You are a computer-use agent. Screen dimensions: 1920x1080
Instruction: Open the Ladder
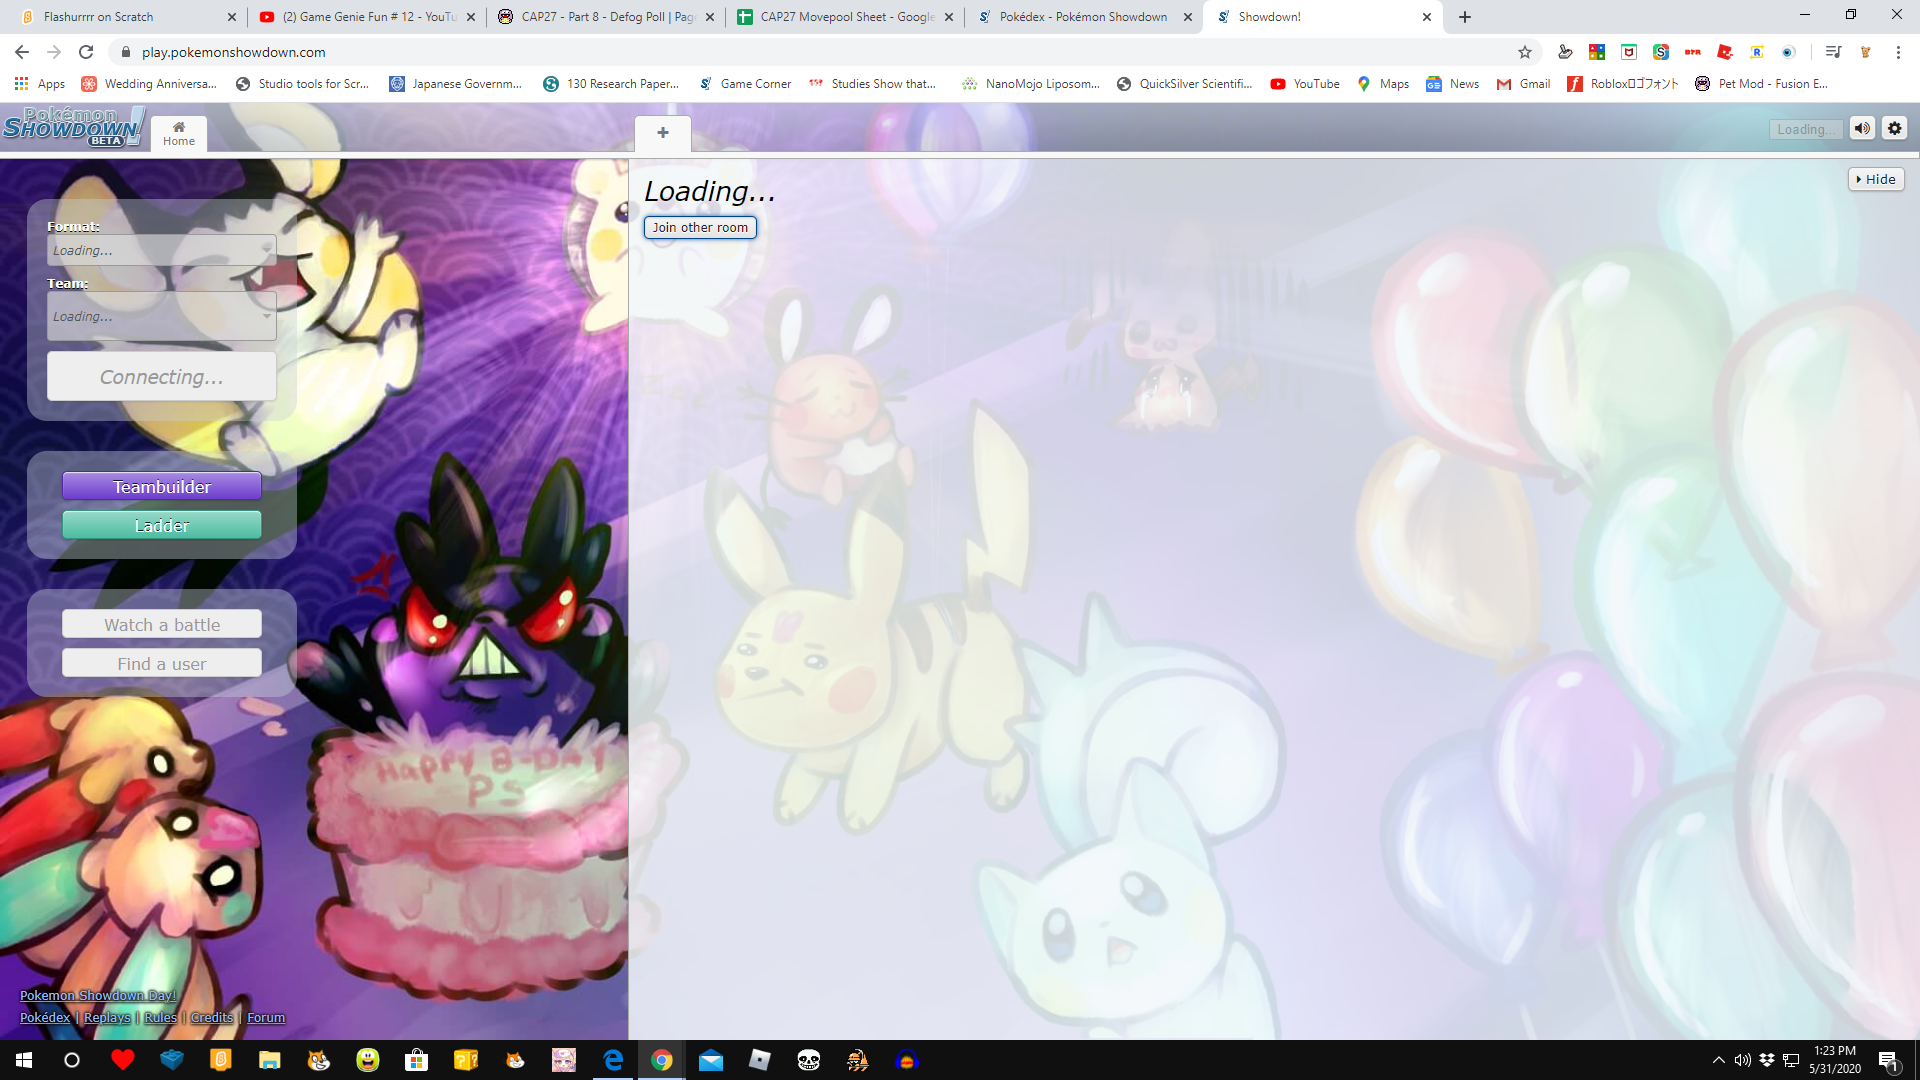(162, 526)
